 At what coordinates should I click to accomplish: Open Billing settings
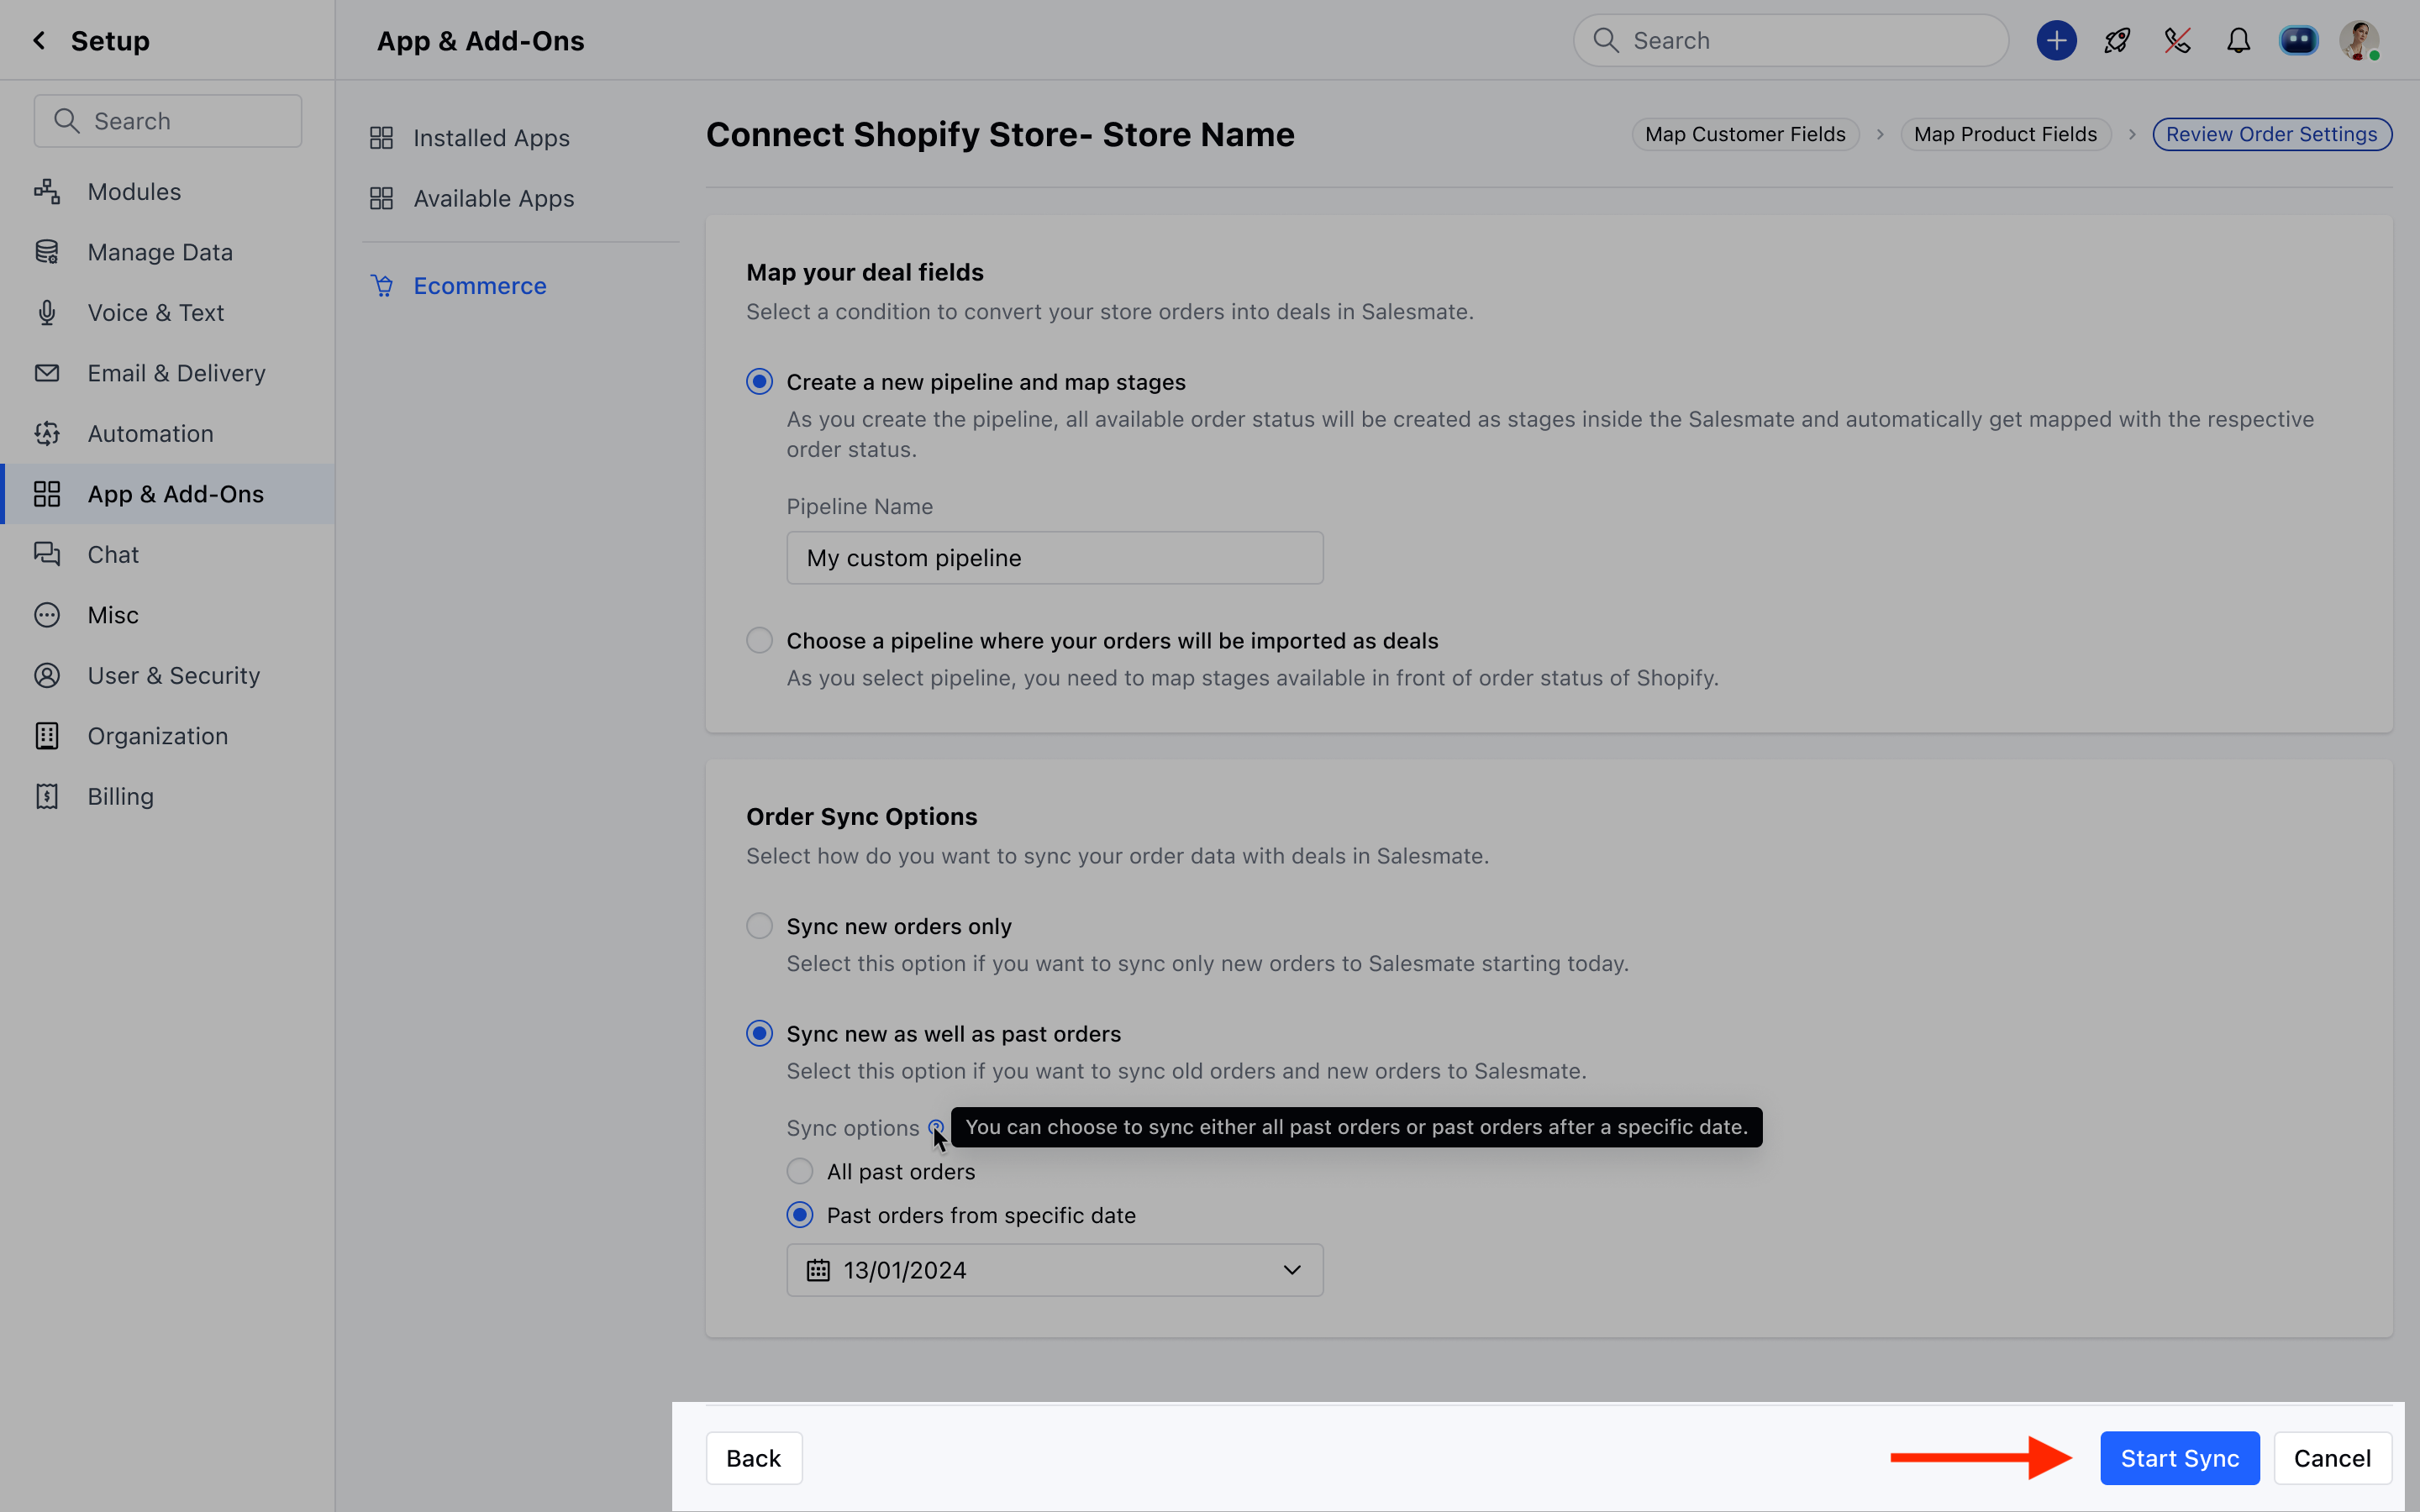point(120,796)
